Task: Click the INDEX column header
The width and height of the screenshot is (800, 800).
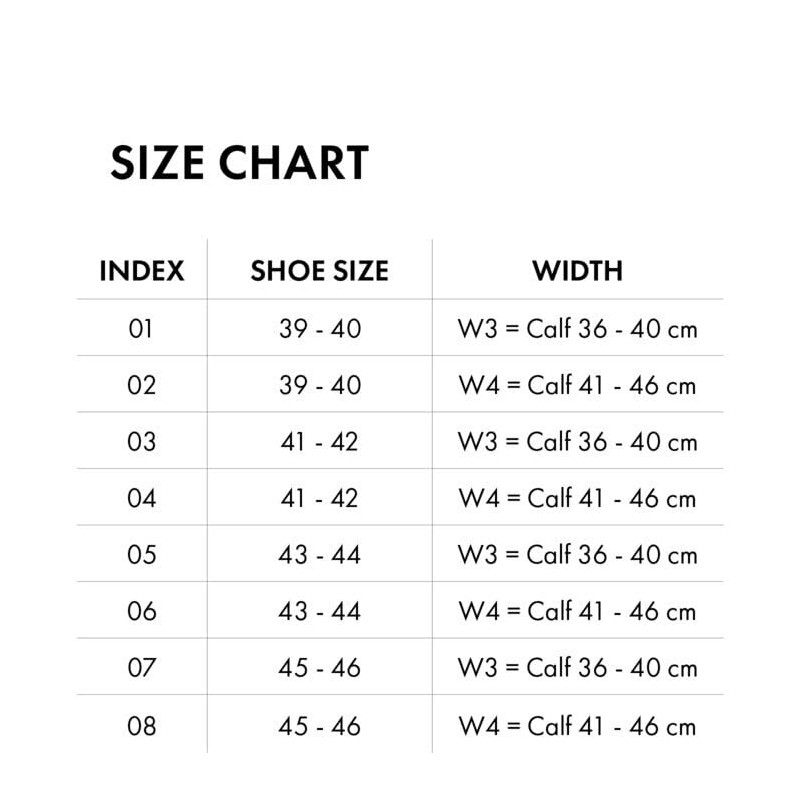Action: (x=142, y=271)
